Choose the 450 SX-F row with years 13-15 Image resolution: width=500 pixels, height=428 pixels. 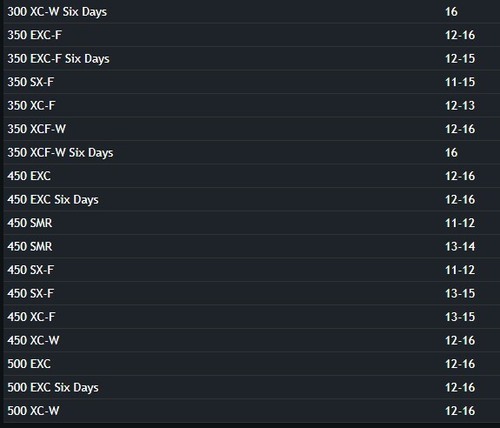tap(252, 293)
